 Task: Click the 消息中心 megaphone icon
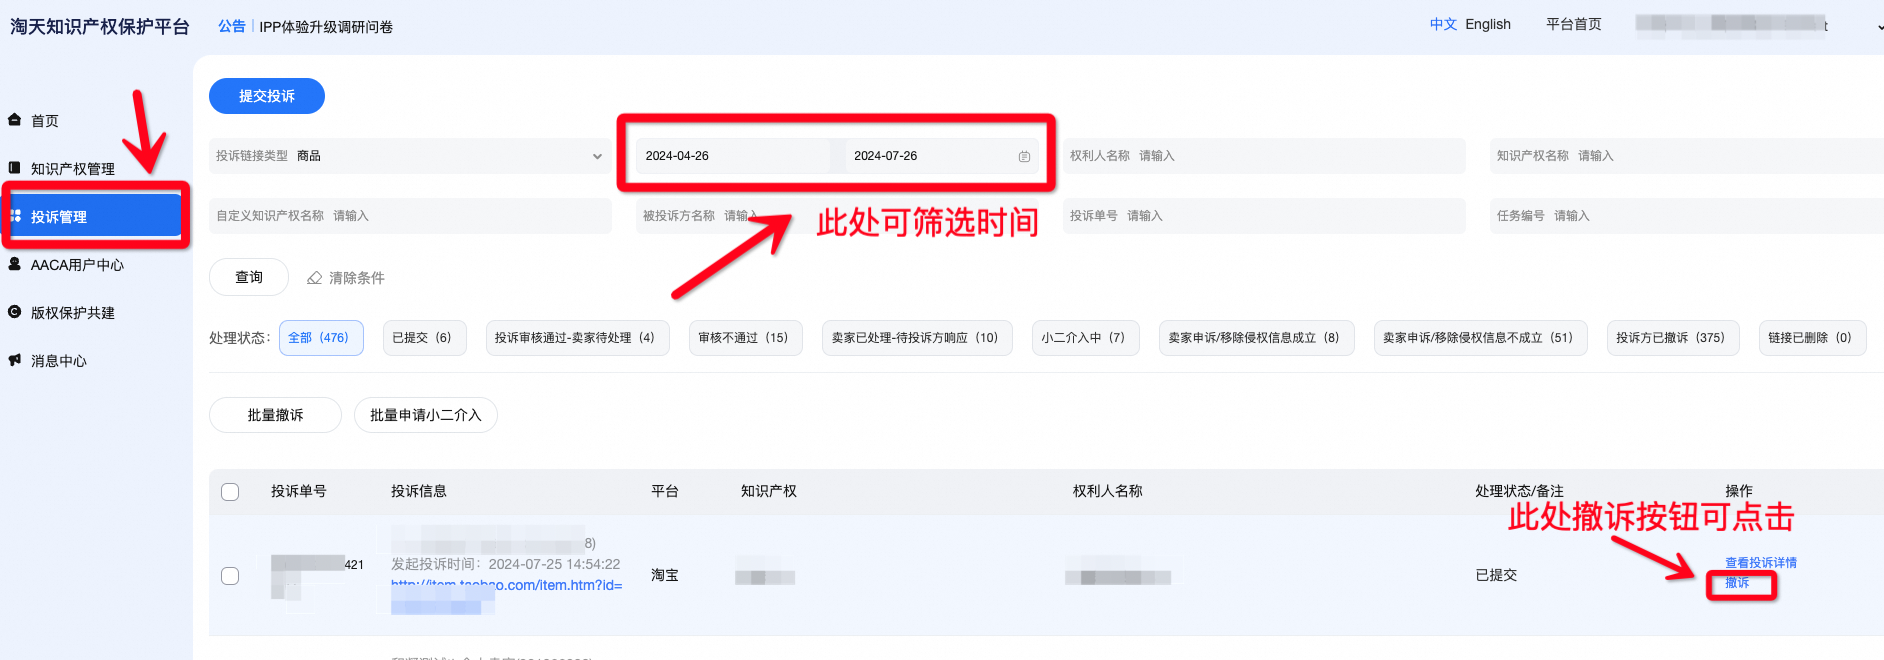click(x=14, y=360)
